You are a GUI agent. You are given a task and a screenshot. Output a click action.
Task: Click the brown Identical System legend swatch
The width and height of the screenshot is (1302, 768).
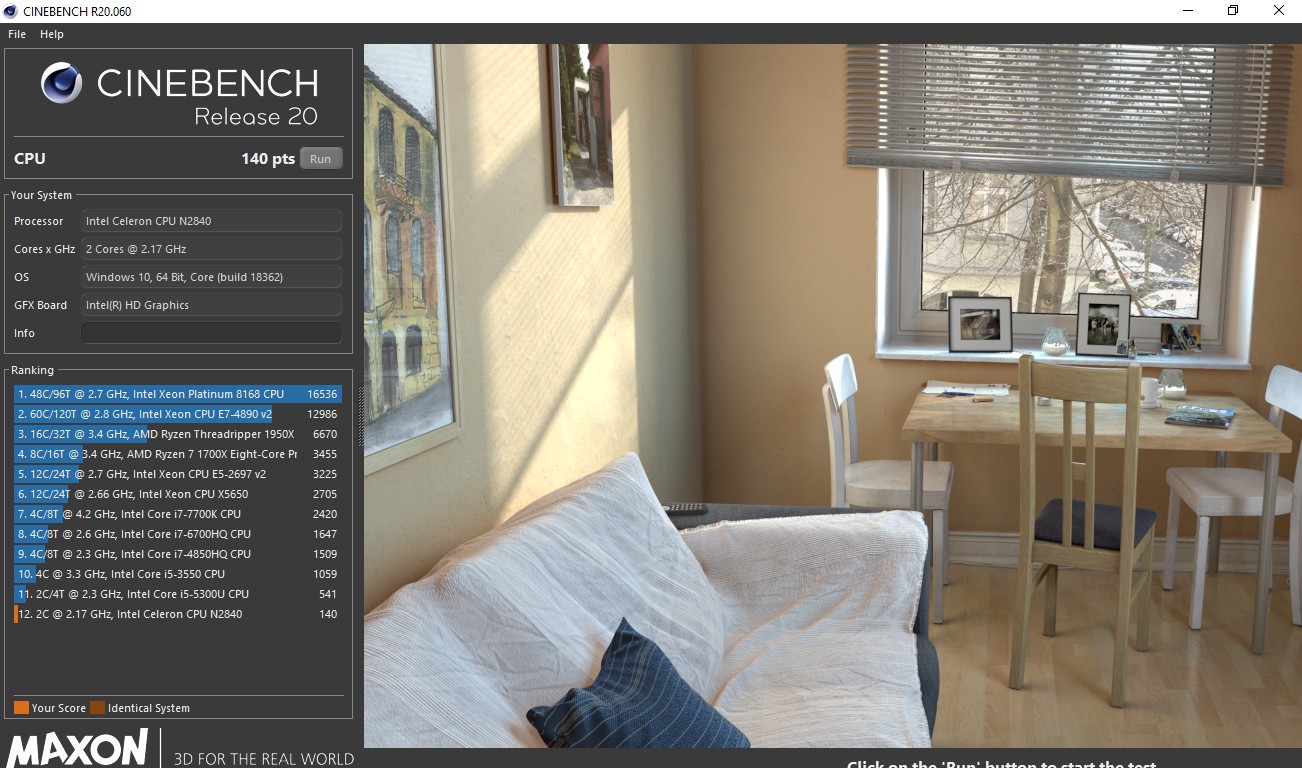click(97, 708)
